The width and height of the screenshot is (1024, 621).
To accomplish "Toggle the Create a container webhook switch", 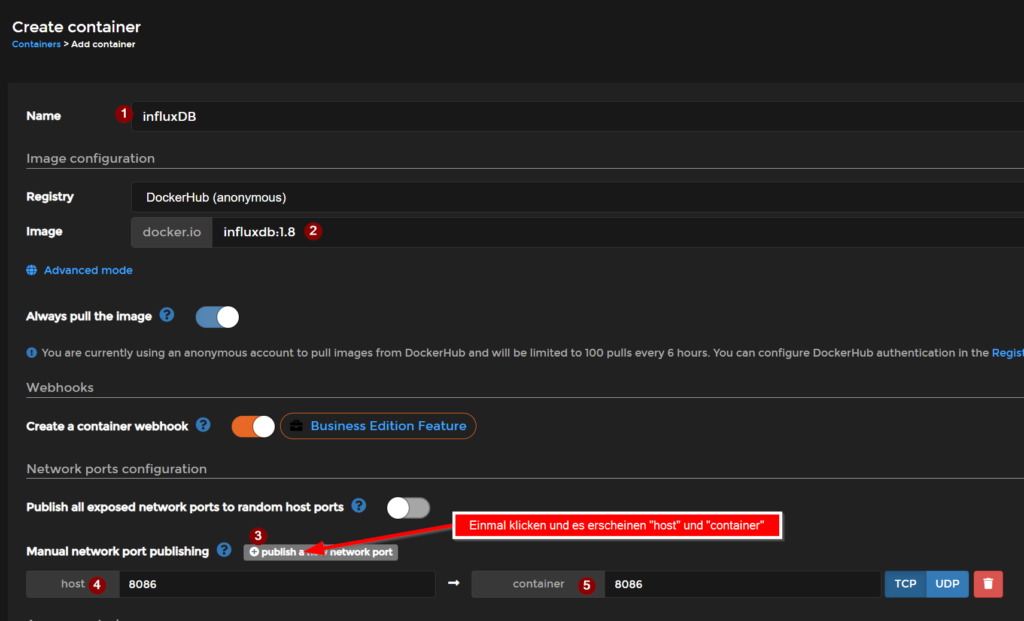I will (253, 426).
